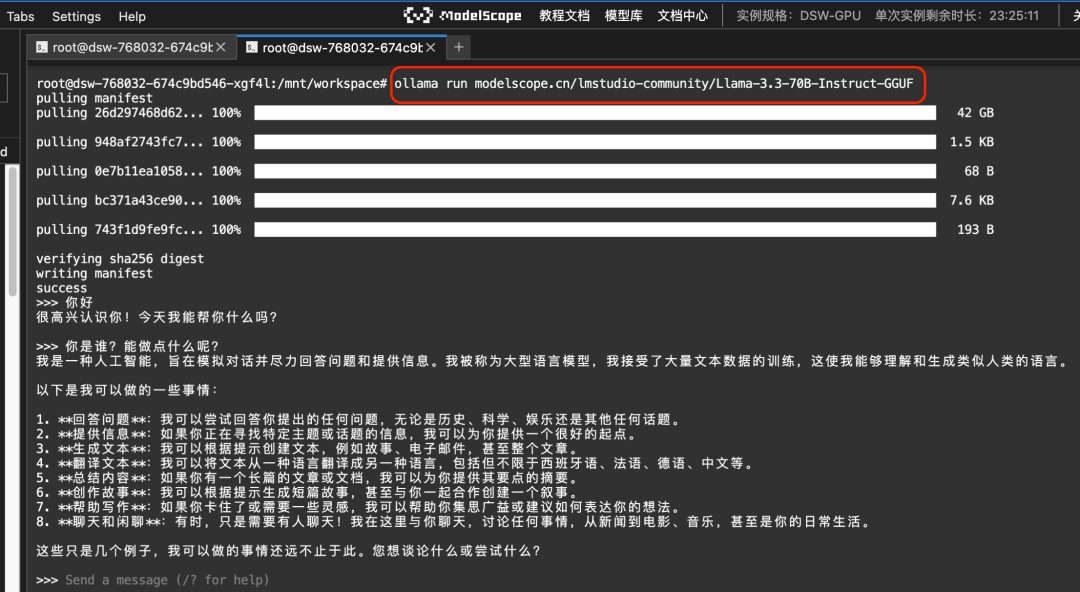1080x592 pixels.
Task: Click the '>>> 你好' prompt line
Action: [64, 303]
